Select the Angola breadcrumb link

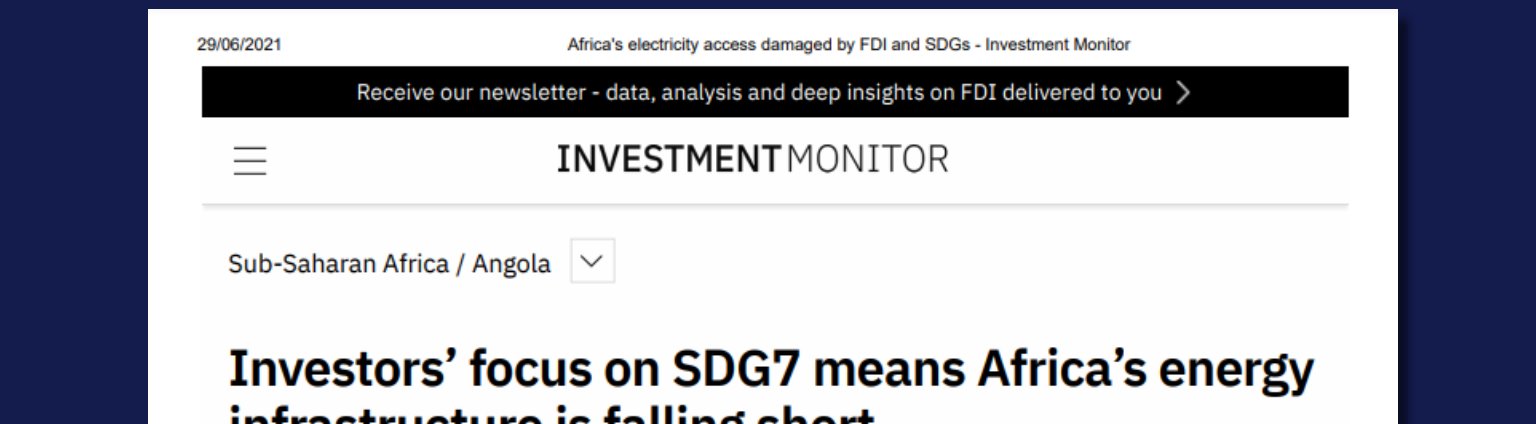(x=511, y=264)
